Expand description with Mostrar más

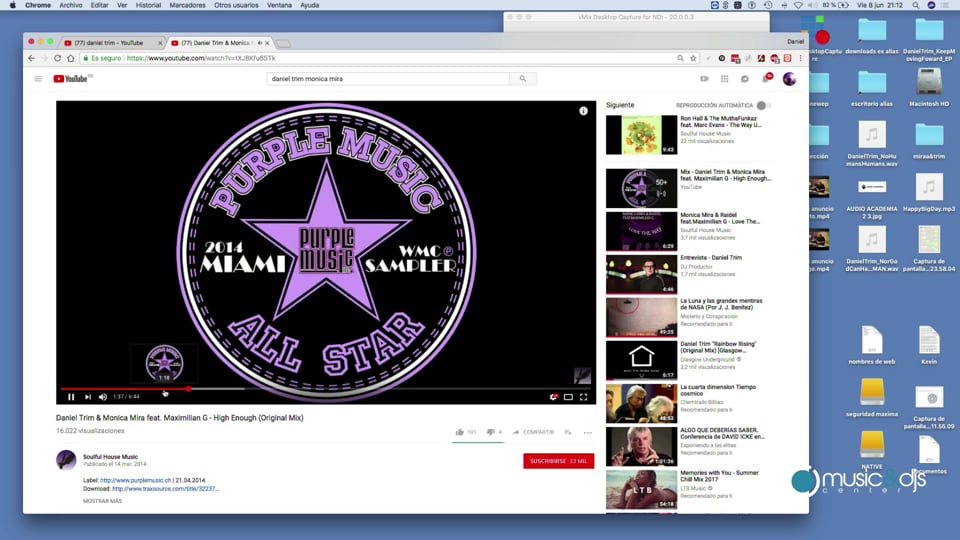(x=102, y=501)
